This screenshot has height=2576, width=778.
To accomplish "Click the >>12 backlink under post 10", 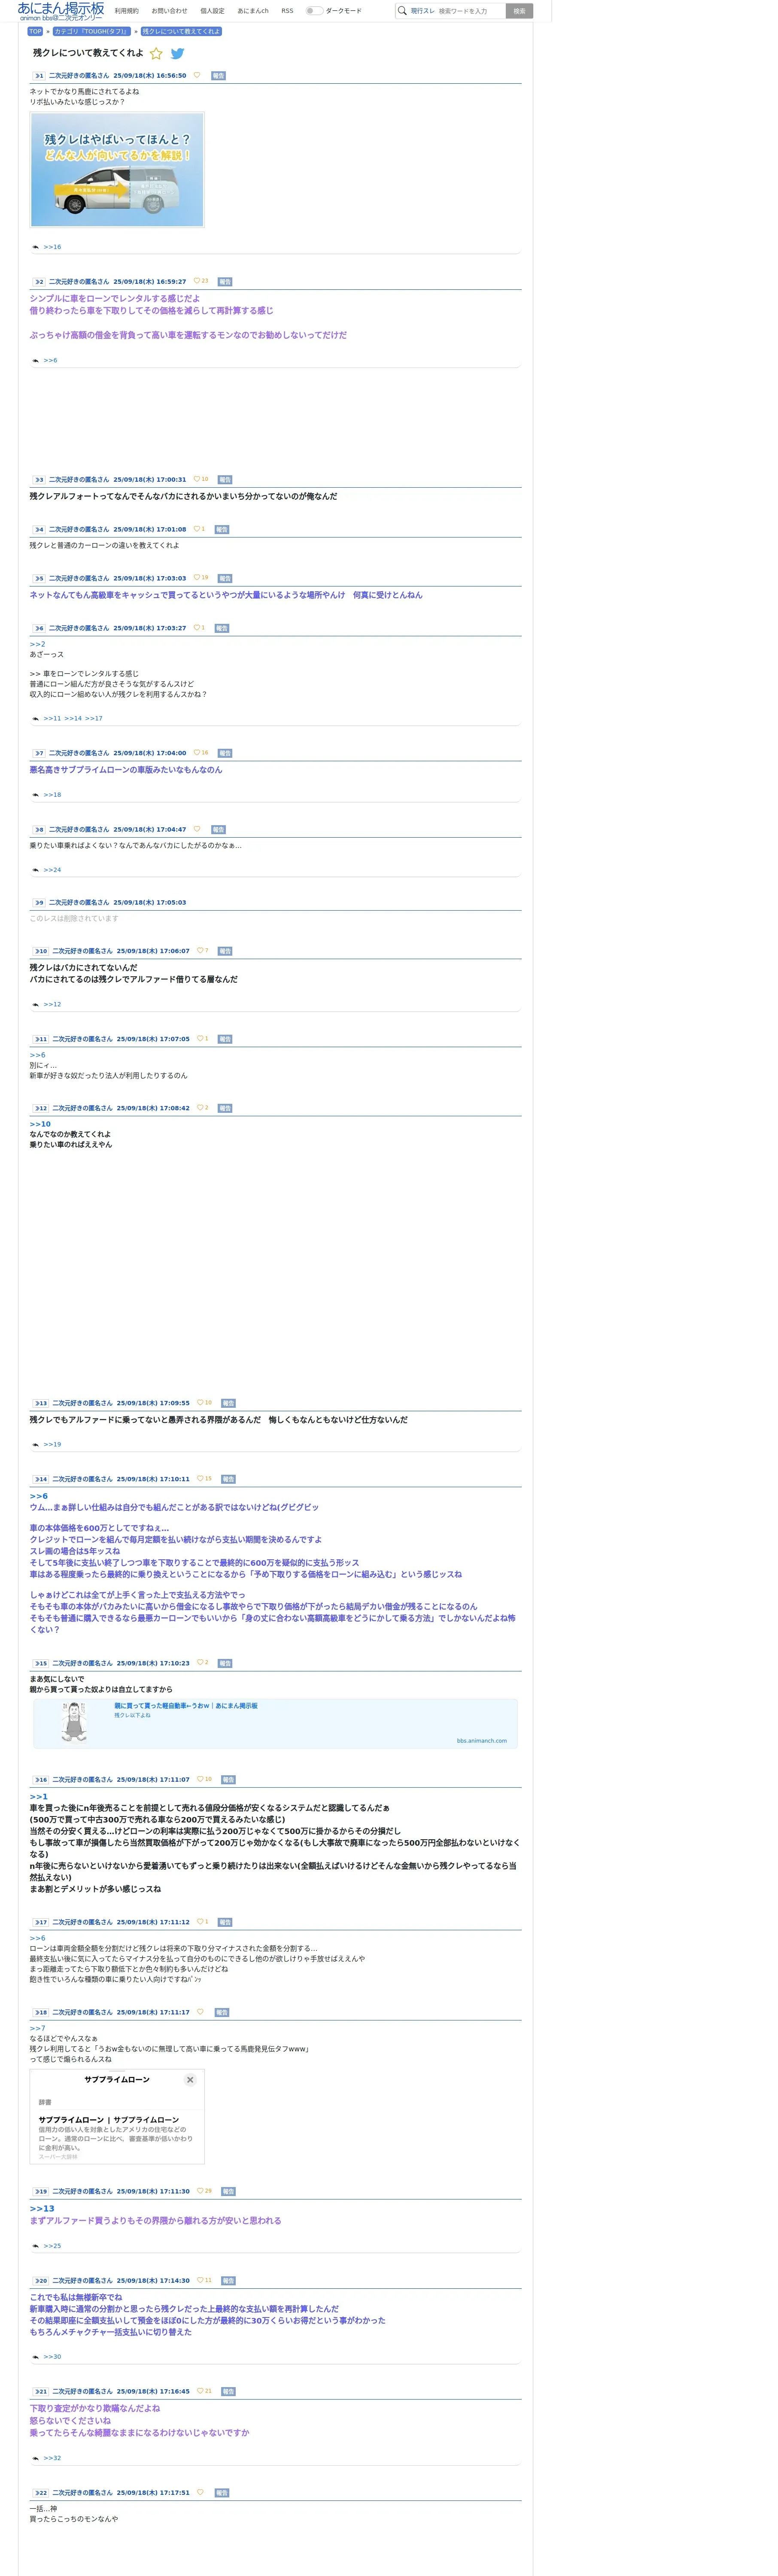I will [x=52, y=1004].
